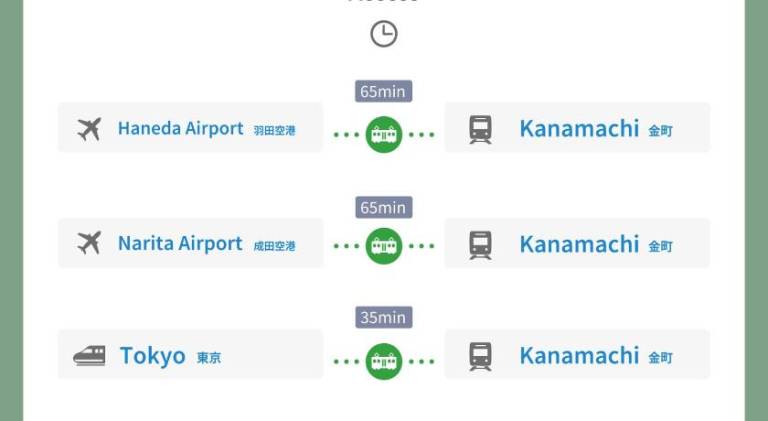
Task: Click the clock icon at the top
Action: point(384,34)
